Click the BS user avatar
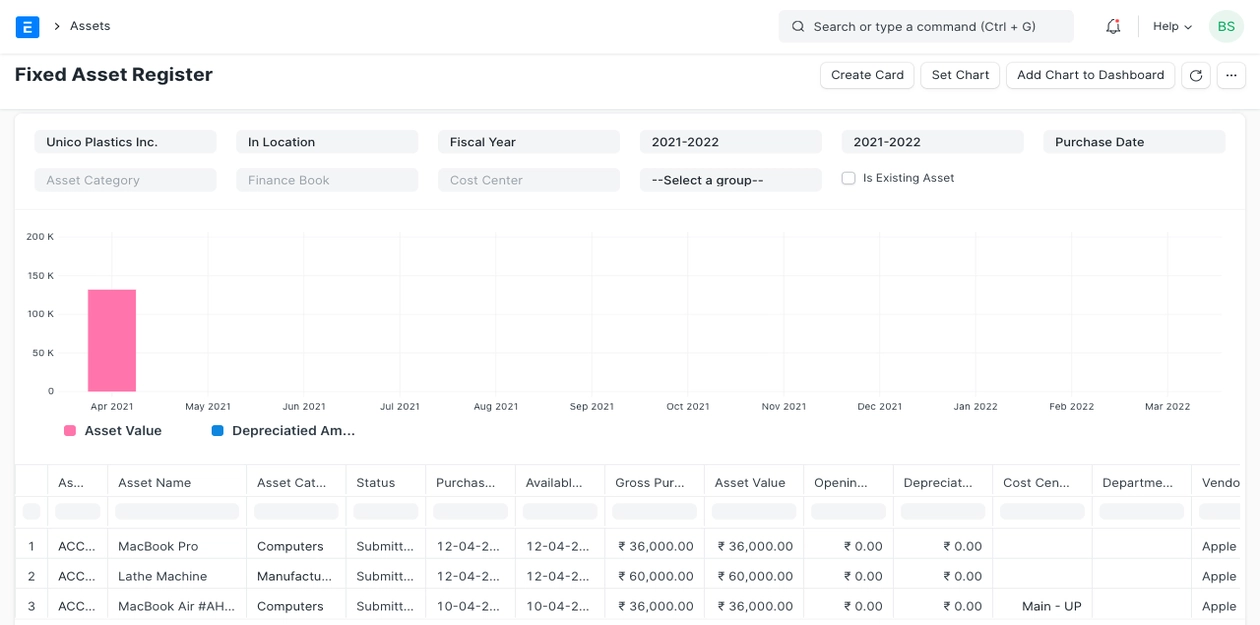 click(1226, 27)
